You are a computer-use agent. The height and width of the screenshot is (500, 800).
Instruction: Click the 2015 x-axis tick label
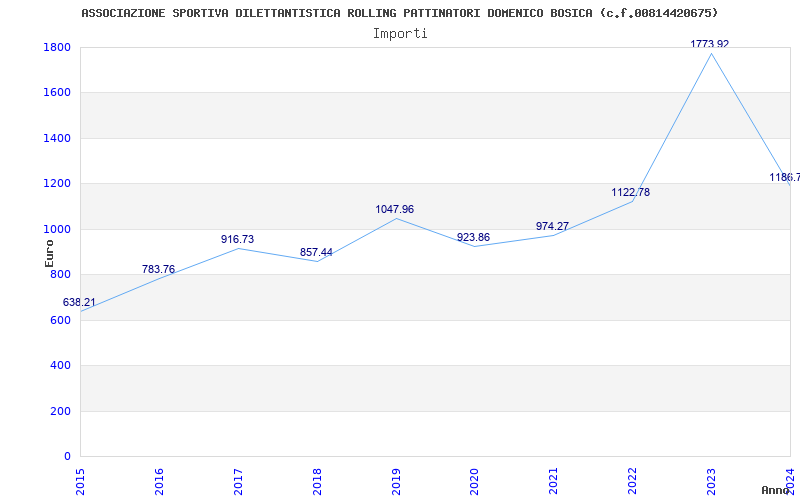pyautogui.click(x=80, y=482)
